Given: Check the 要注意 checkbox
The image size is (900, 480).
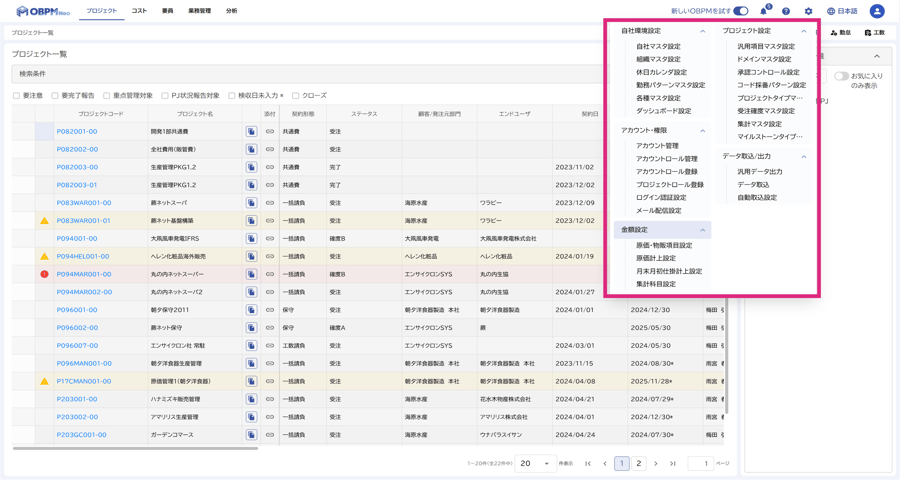Looking at the screenshot, I should pos(17,96).
